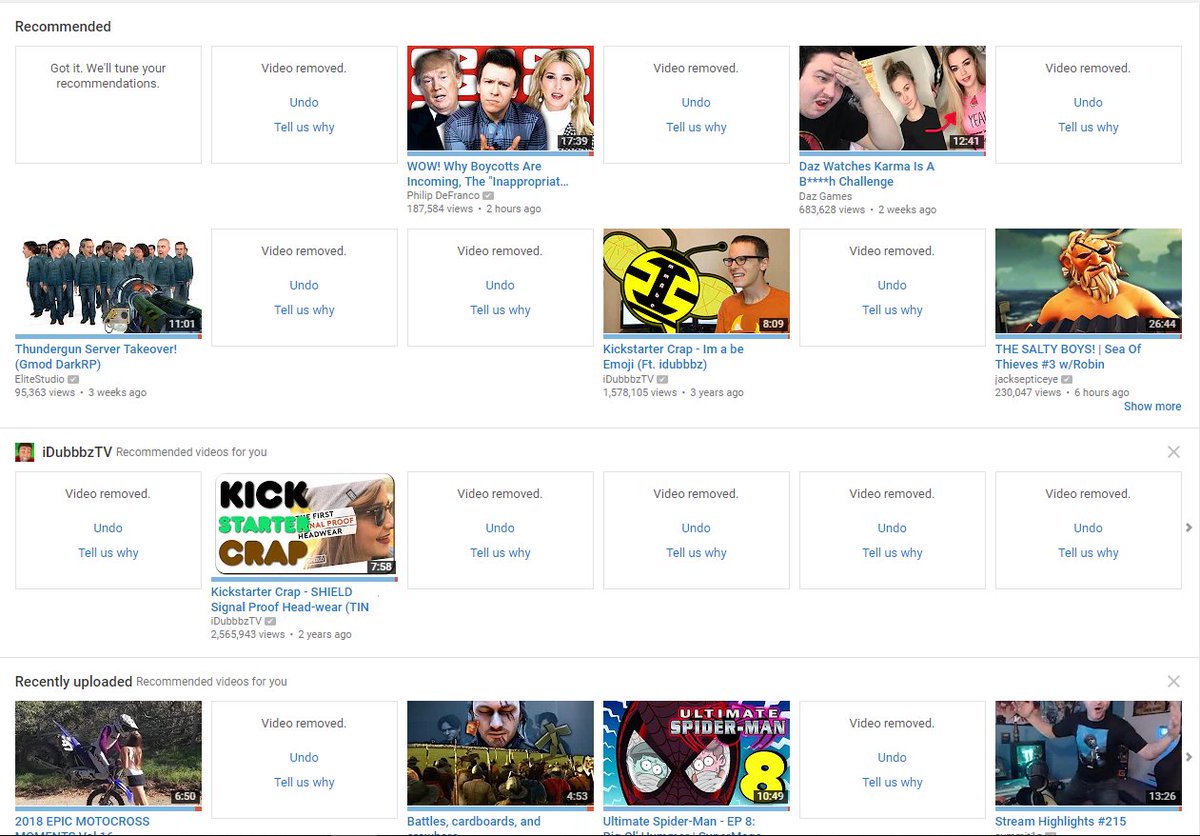Open the Daz Watches Karma video thumbnail
The height and width of the screenshot is (836, 1200).
(892, 98)
